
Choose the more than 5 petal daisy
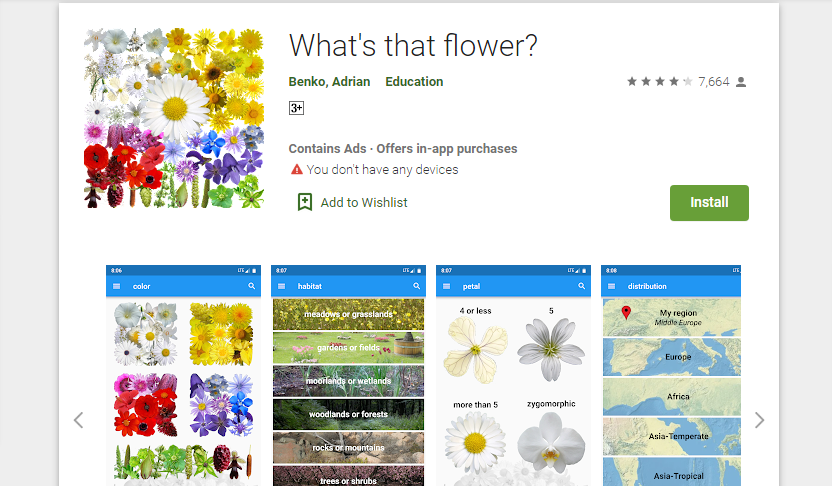(475, 442)
